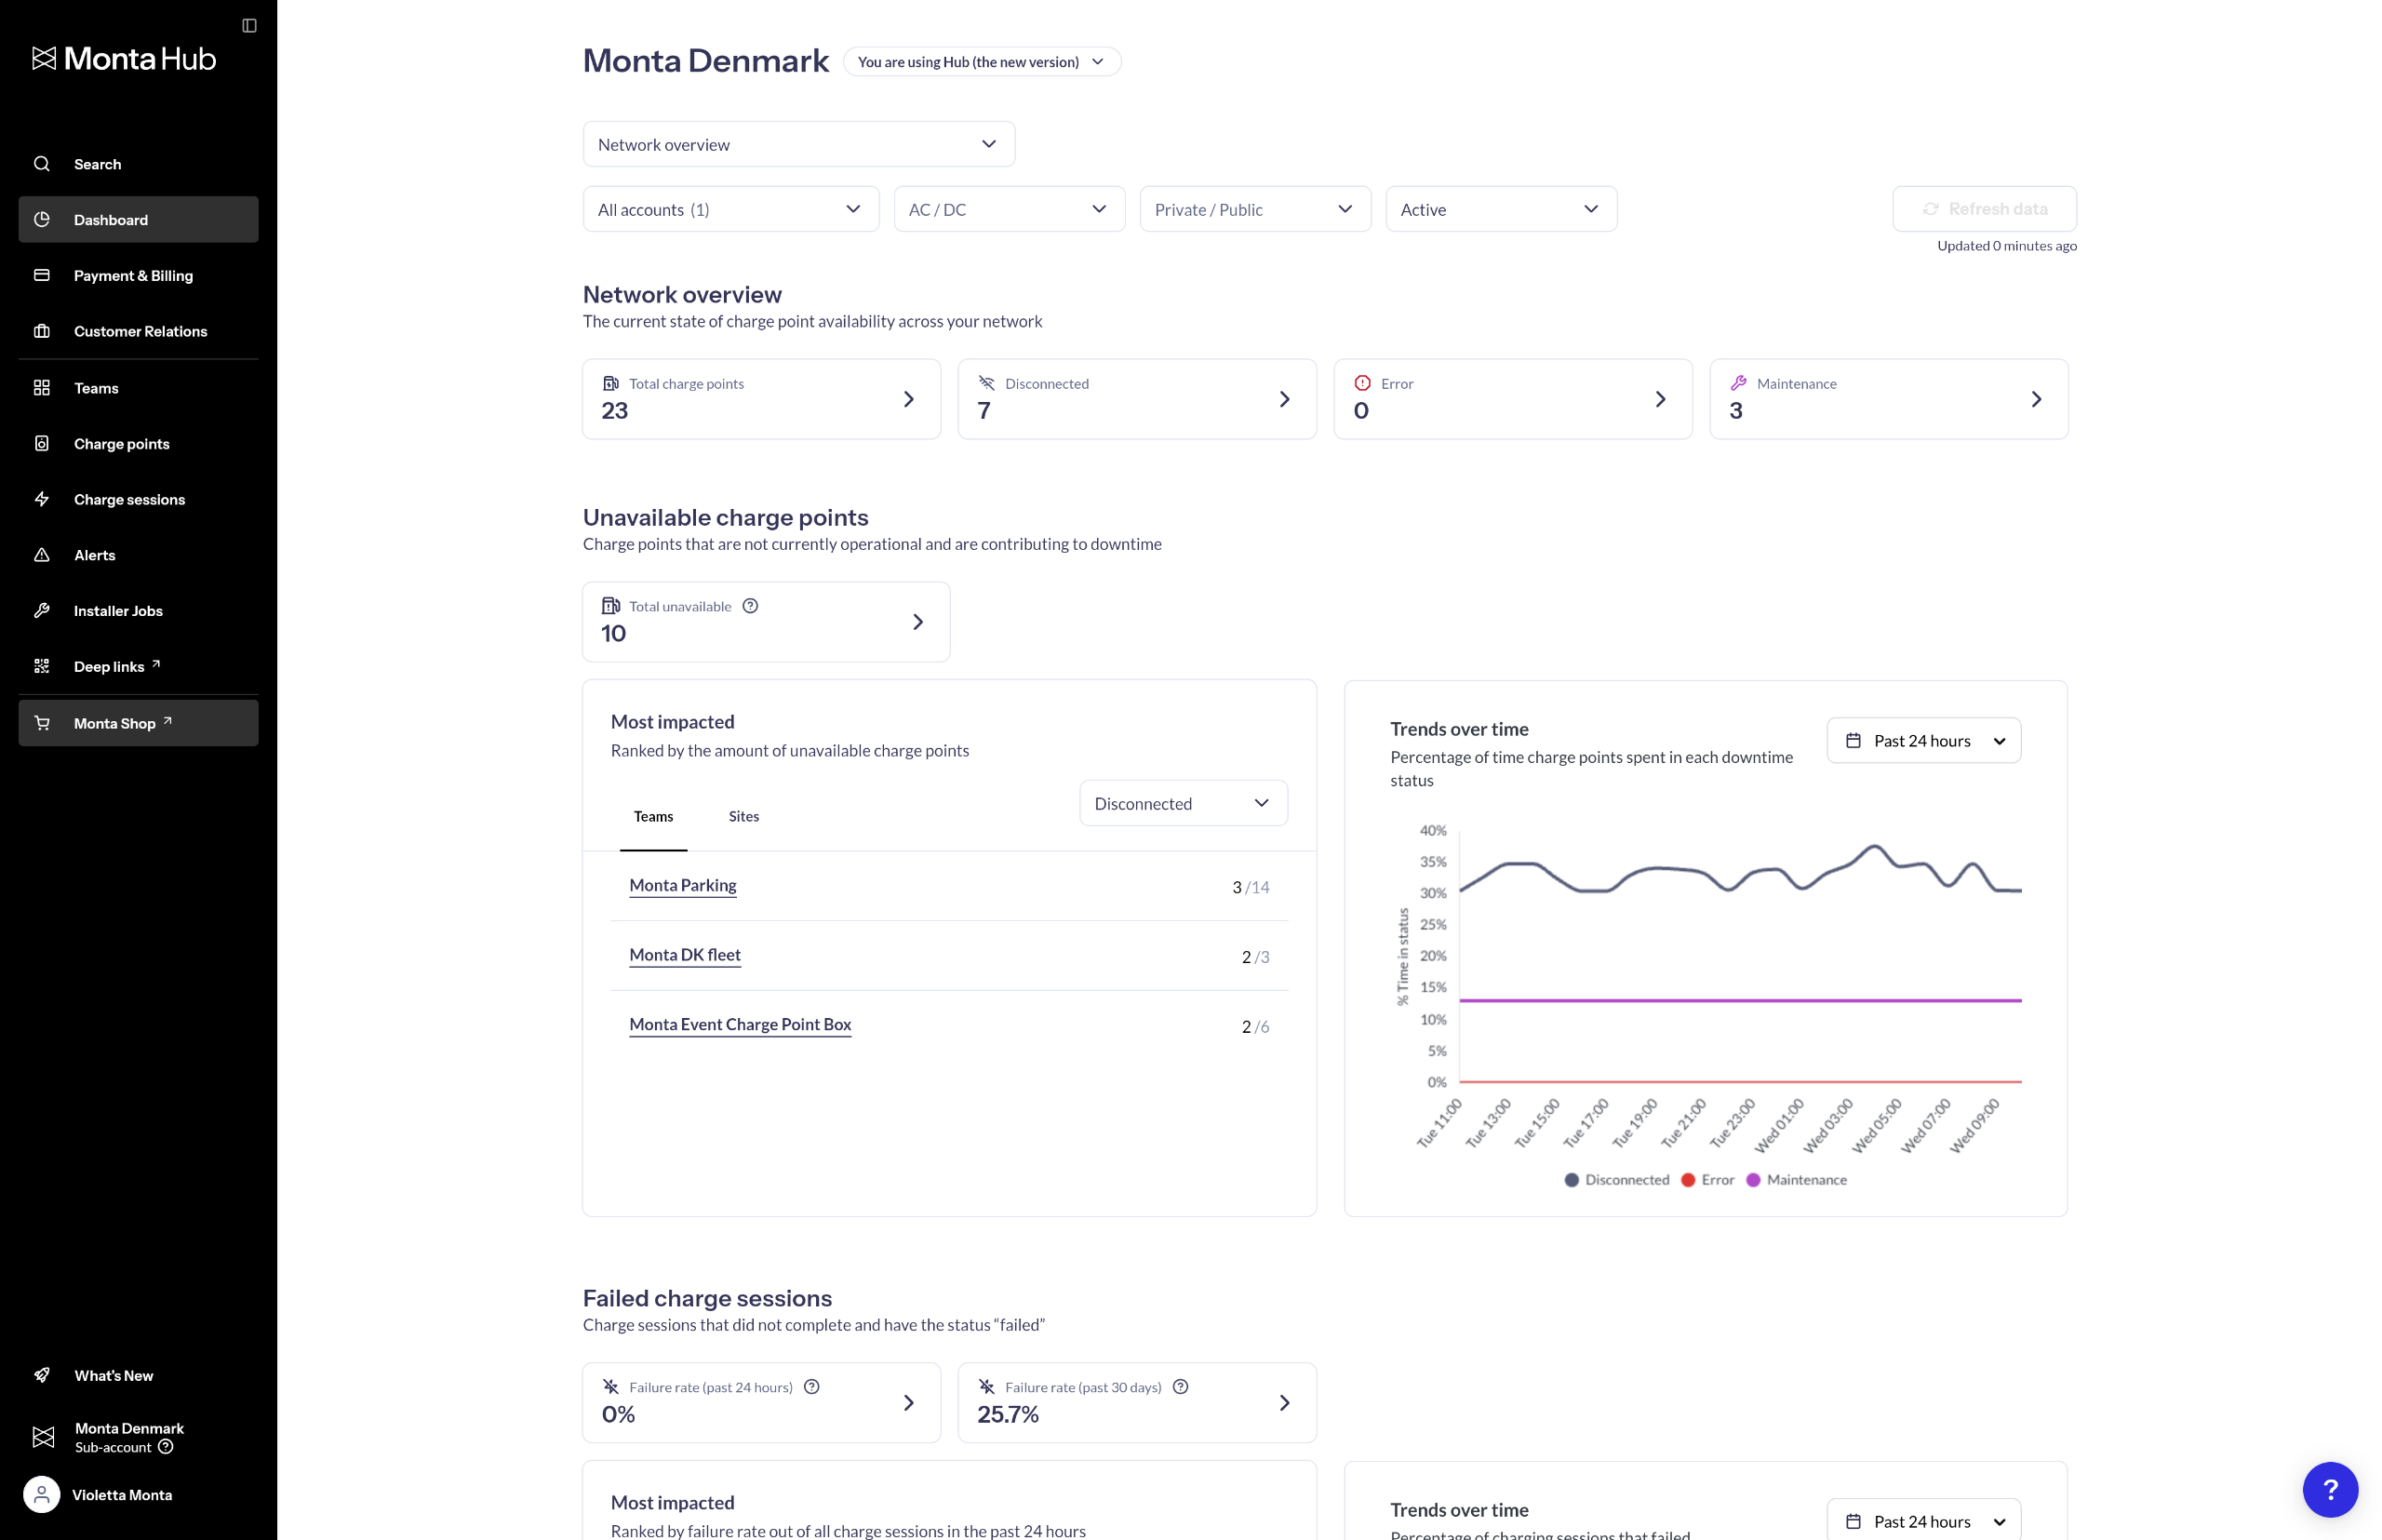Expand the Network overview dropdown
The width and height of the screenshot is (2382, 1540).
pyautogui.click(x=798, y=144)
